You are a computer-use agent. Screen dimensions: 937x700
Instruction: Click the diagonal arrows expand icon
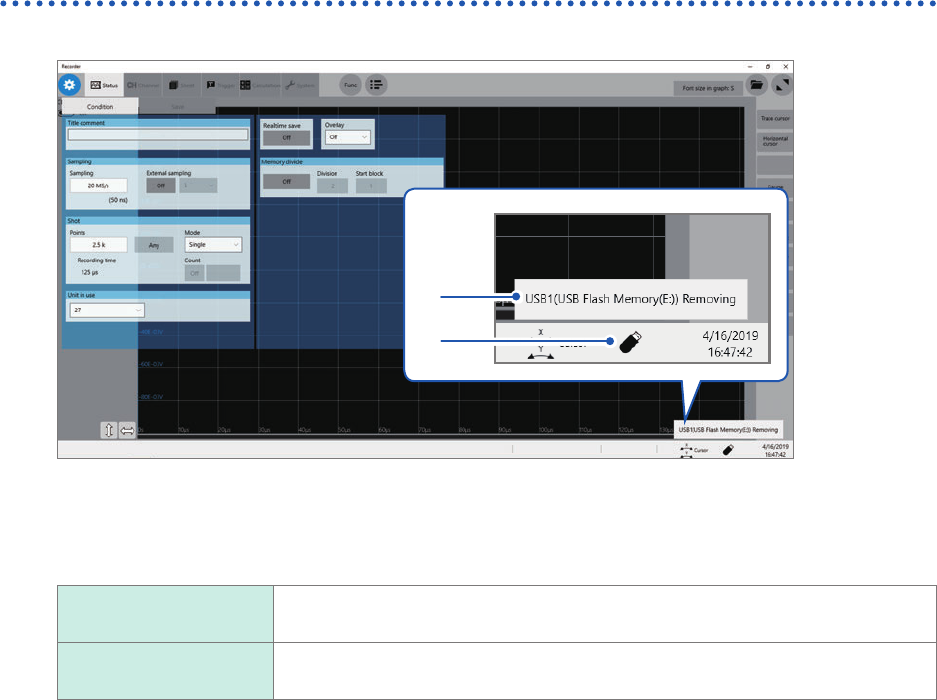pyautogui.click(x=782, y=85)
